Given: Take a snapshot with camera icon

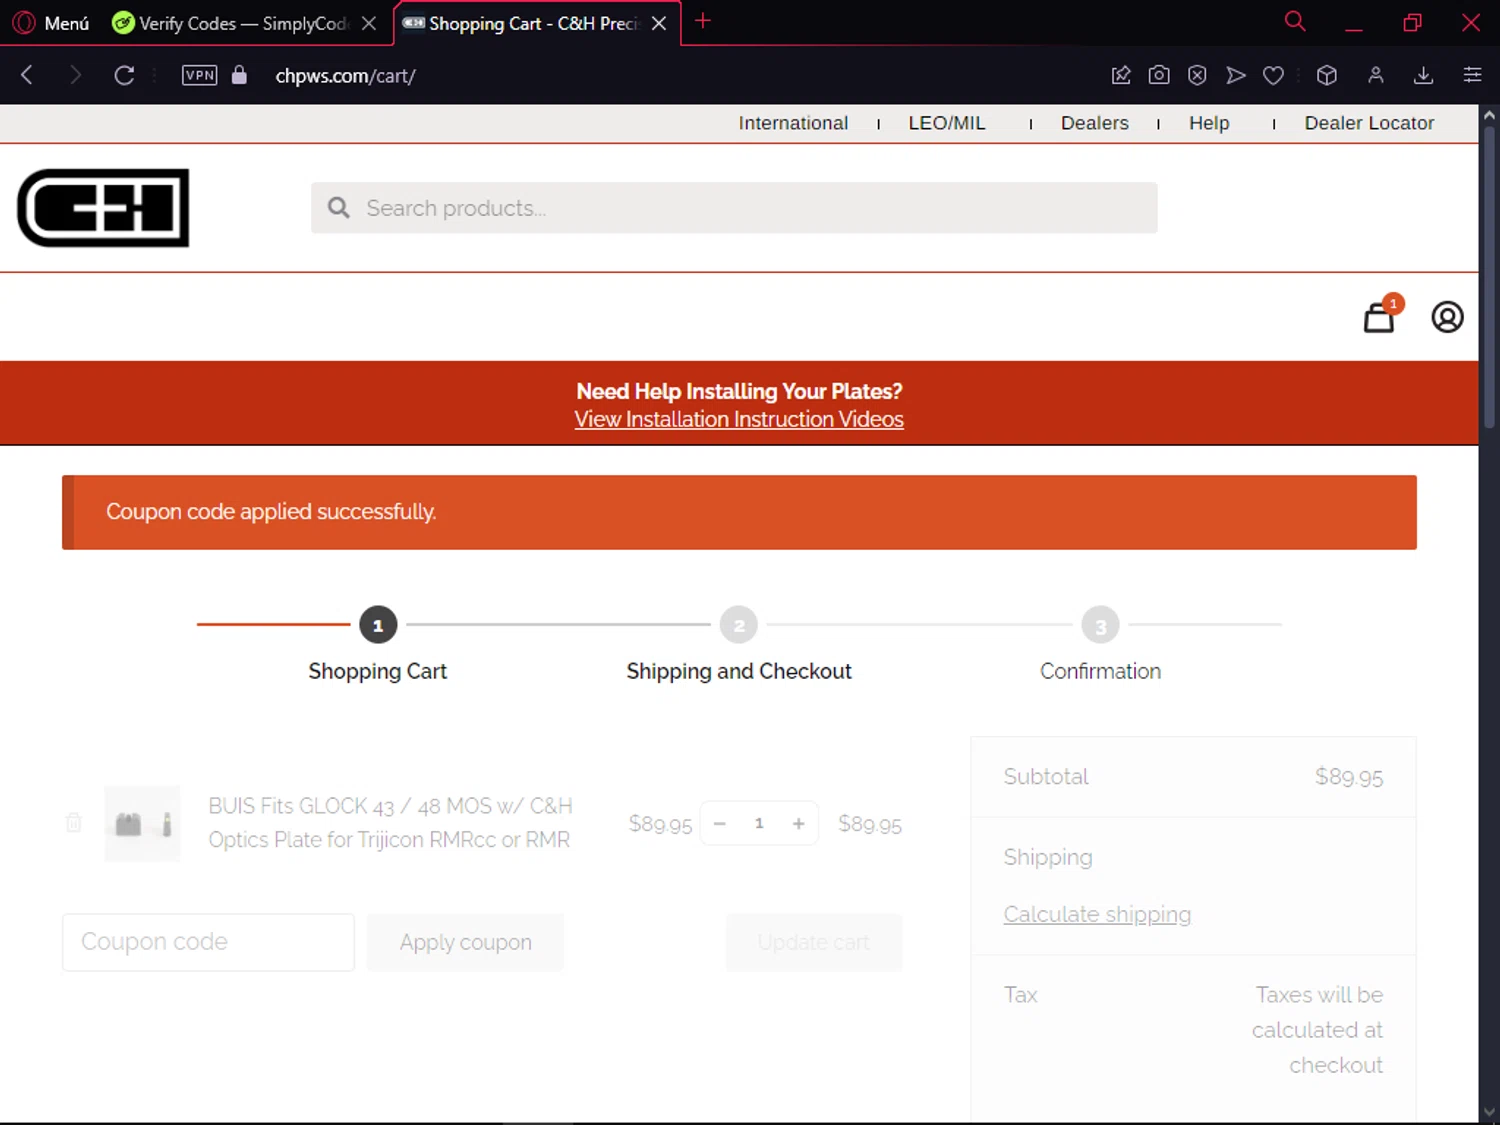Looking at the screenshot, I should coord(1159,75).
